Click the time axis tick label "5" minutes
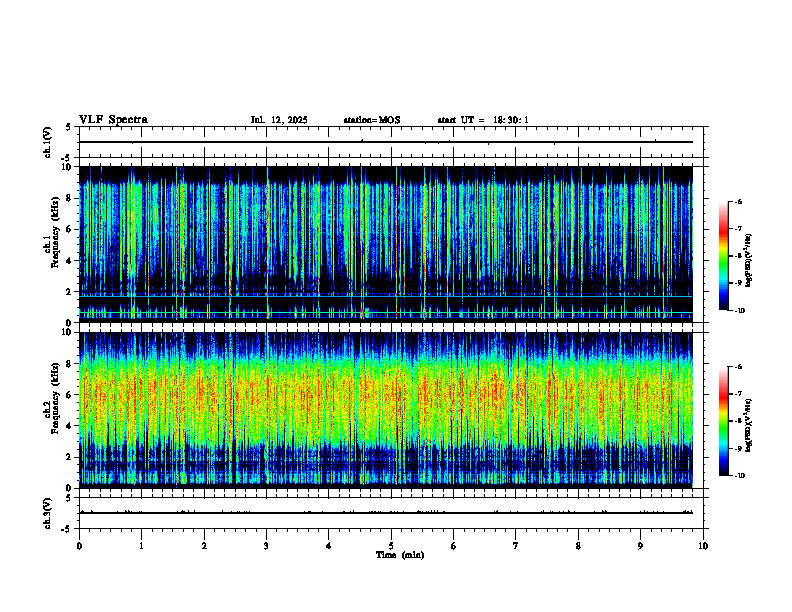The width and height of the screenshot is (792, 612). click(391, 546)
